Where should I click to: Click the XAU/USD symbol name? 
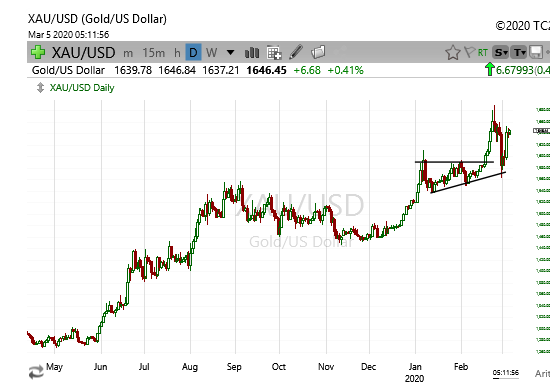pos(83,53)
